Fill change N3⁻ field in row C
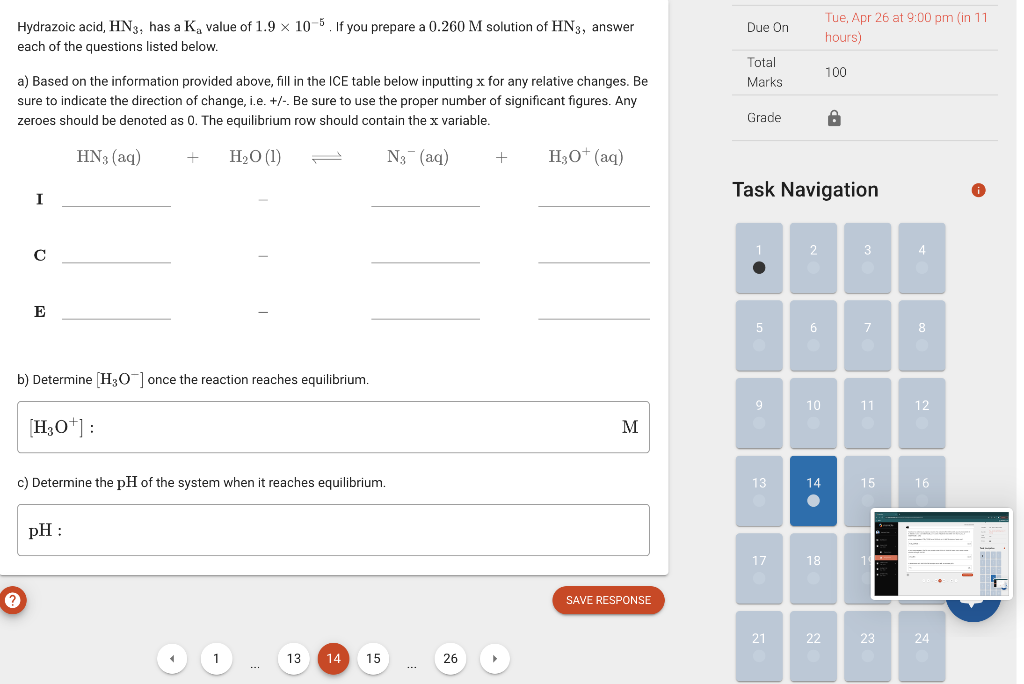This screenshot has width=1024, height=684. pyautogui.click(x=425, y=254)
